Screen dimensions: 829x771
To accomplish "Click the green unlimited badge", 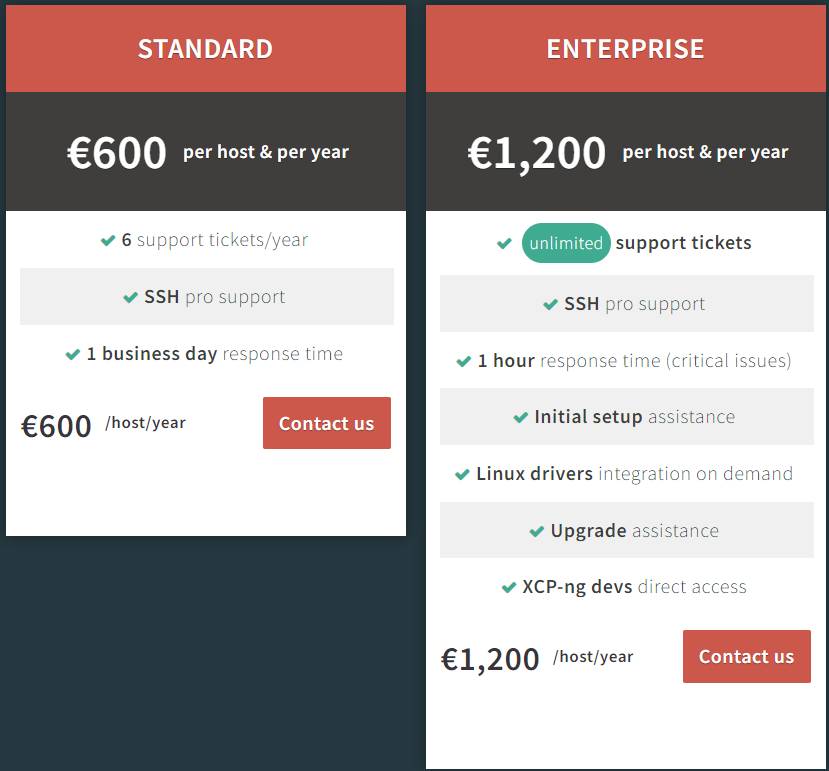I will (566, 243).
